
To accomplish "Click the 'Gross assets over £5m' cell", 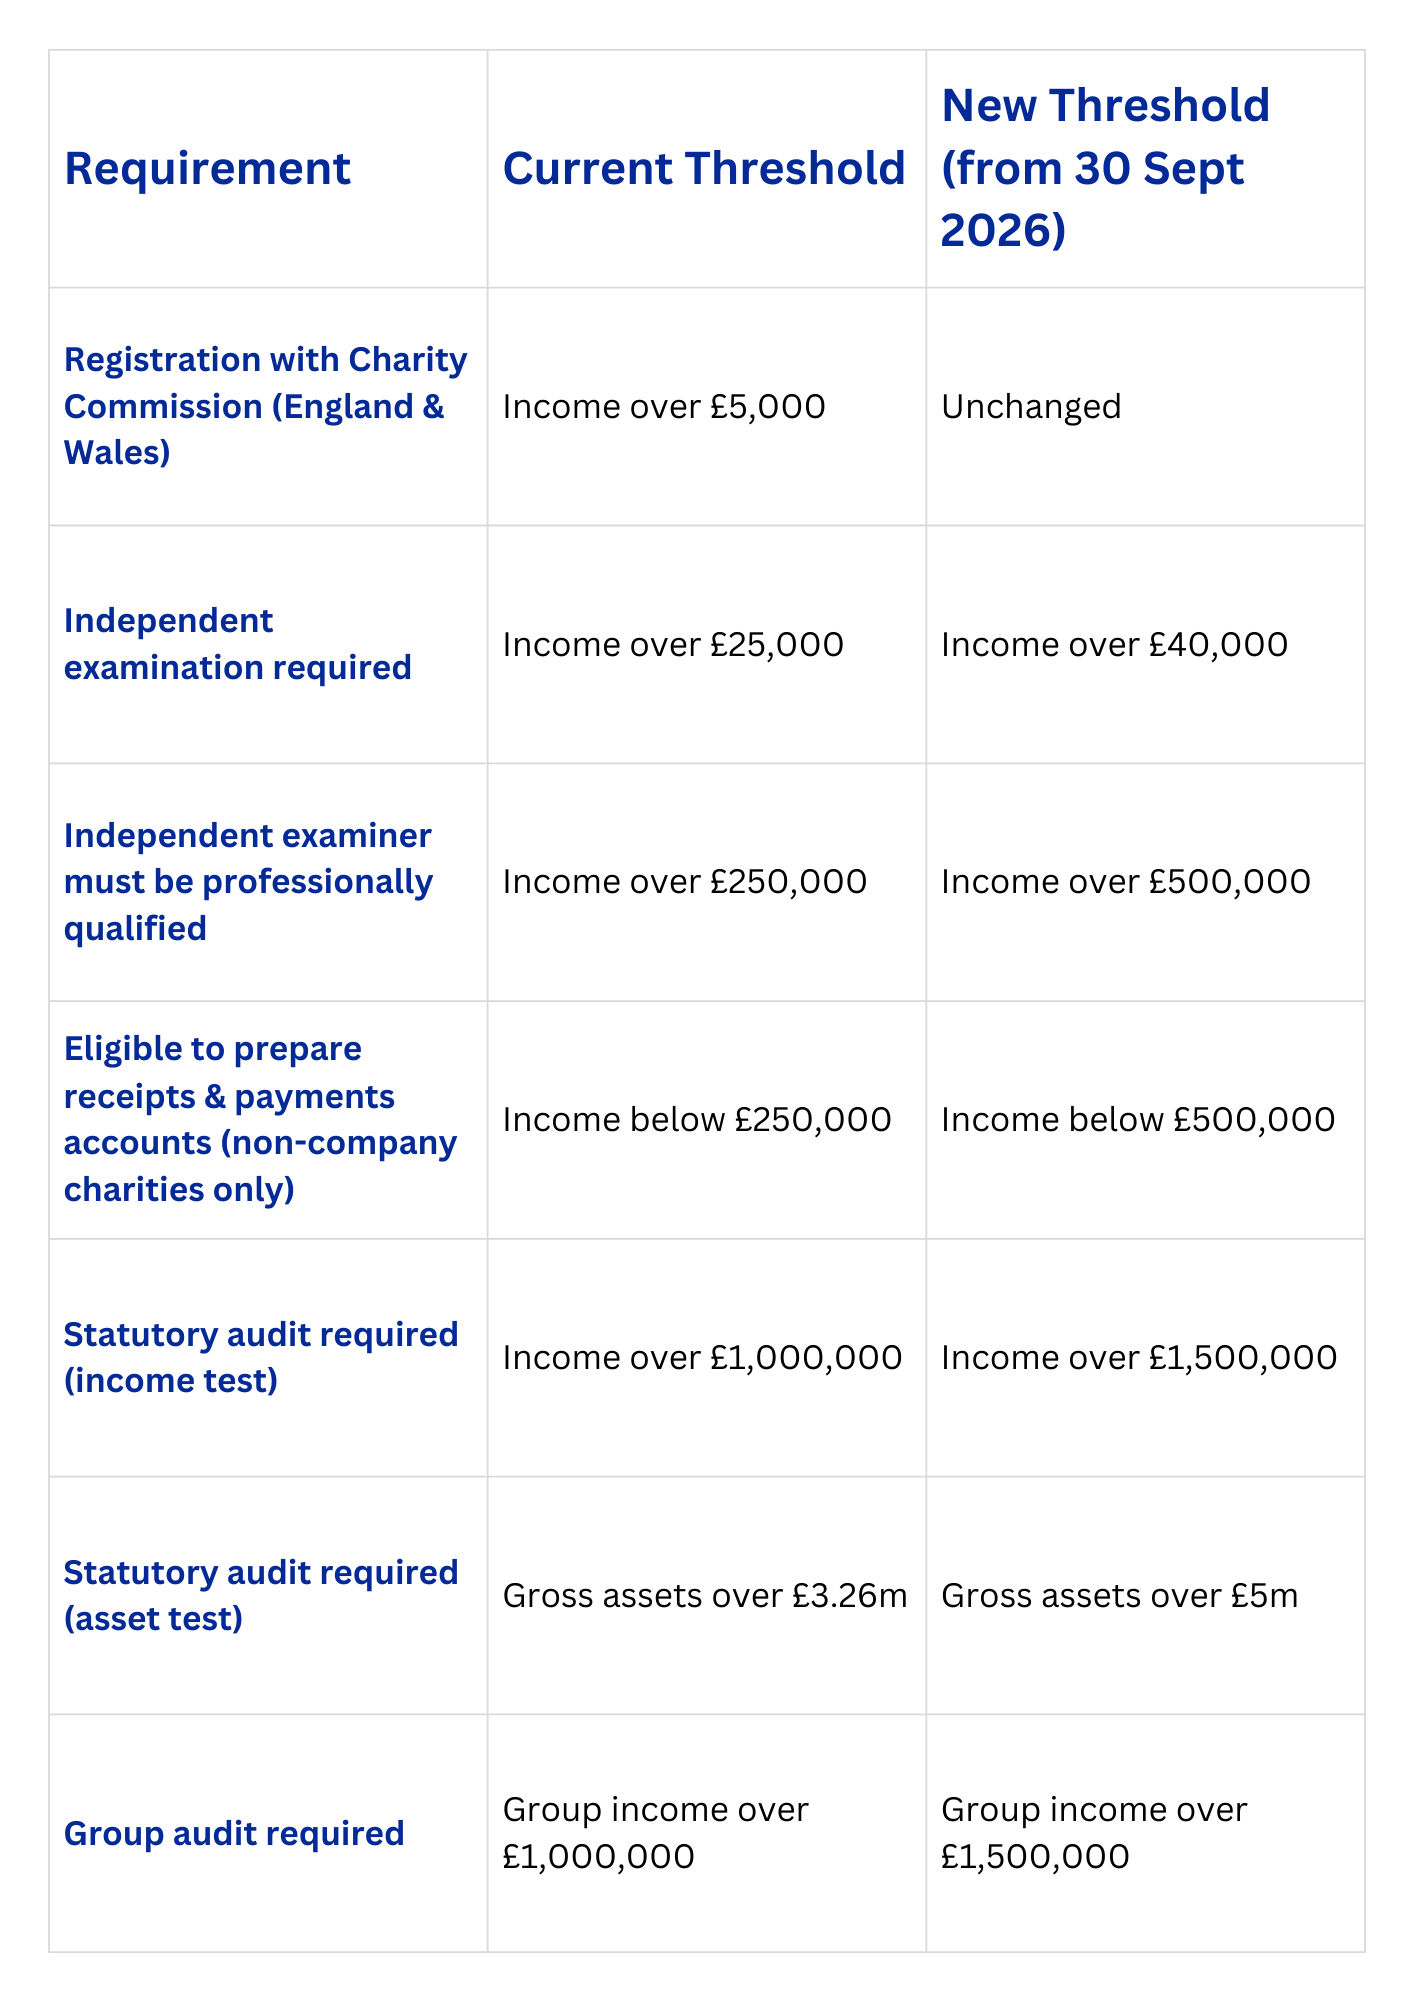I will (1119, 1595).
